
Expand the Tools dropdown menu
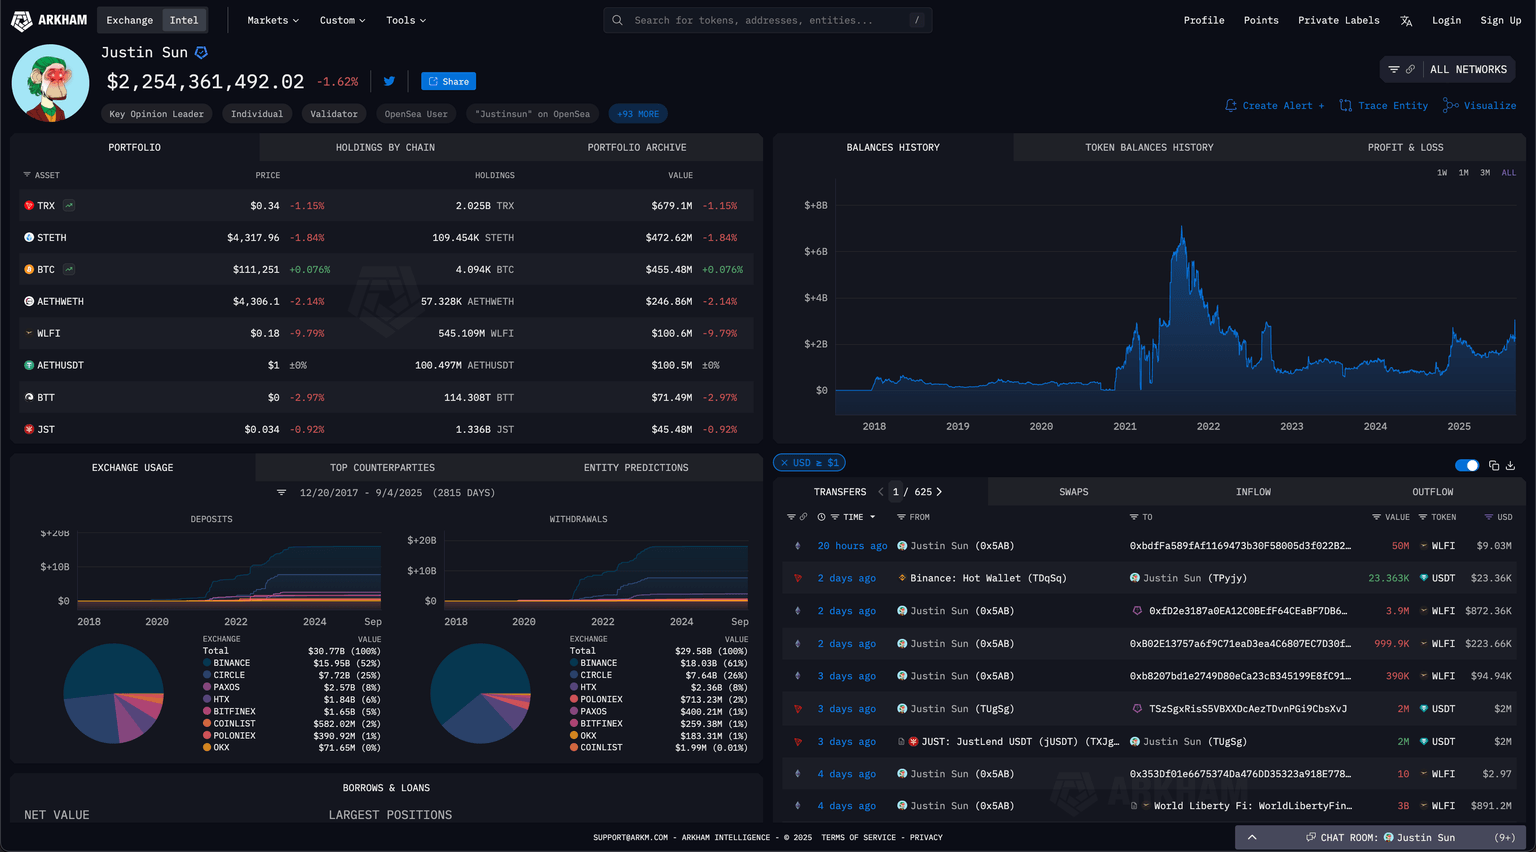(x=406, y=20)
